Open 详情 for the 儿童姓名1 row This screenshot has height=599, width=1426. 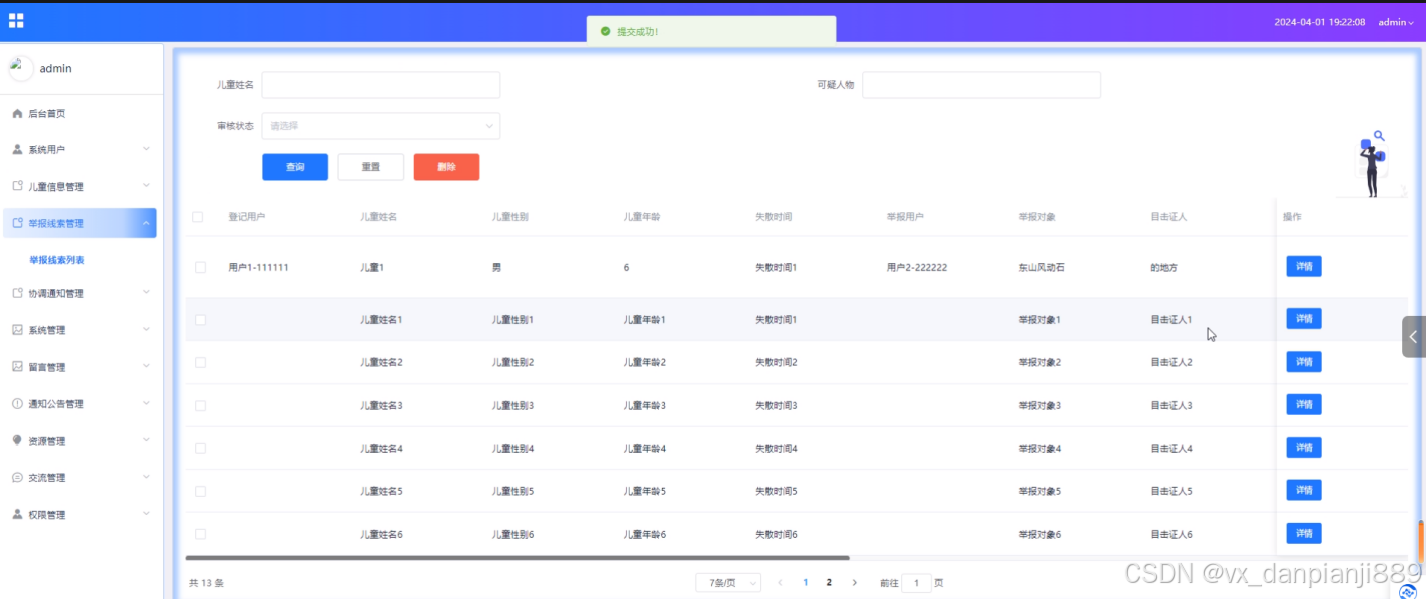(x=1304, y=319)
